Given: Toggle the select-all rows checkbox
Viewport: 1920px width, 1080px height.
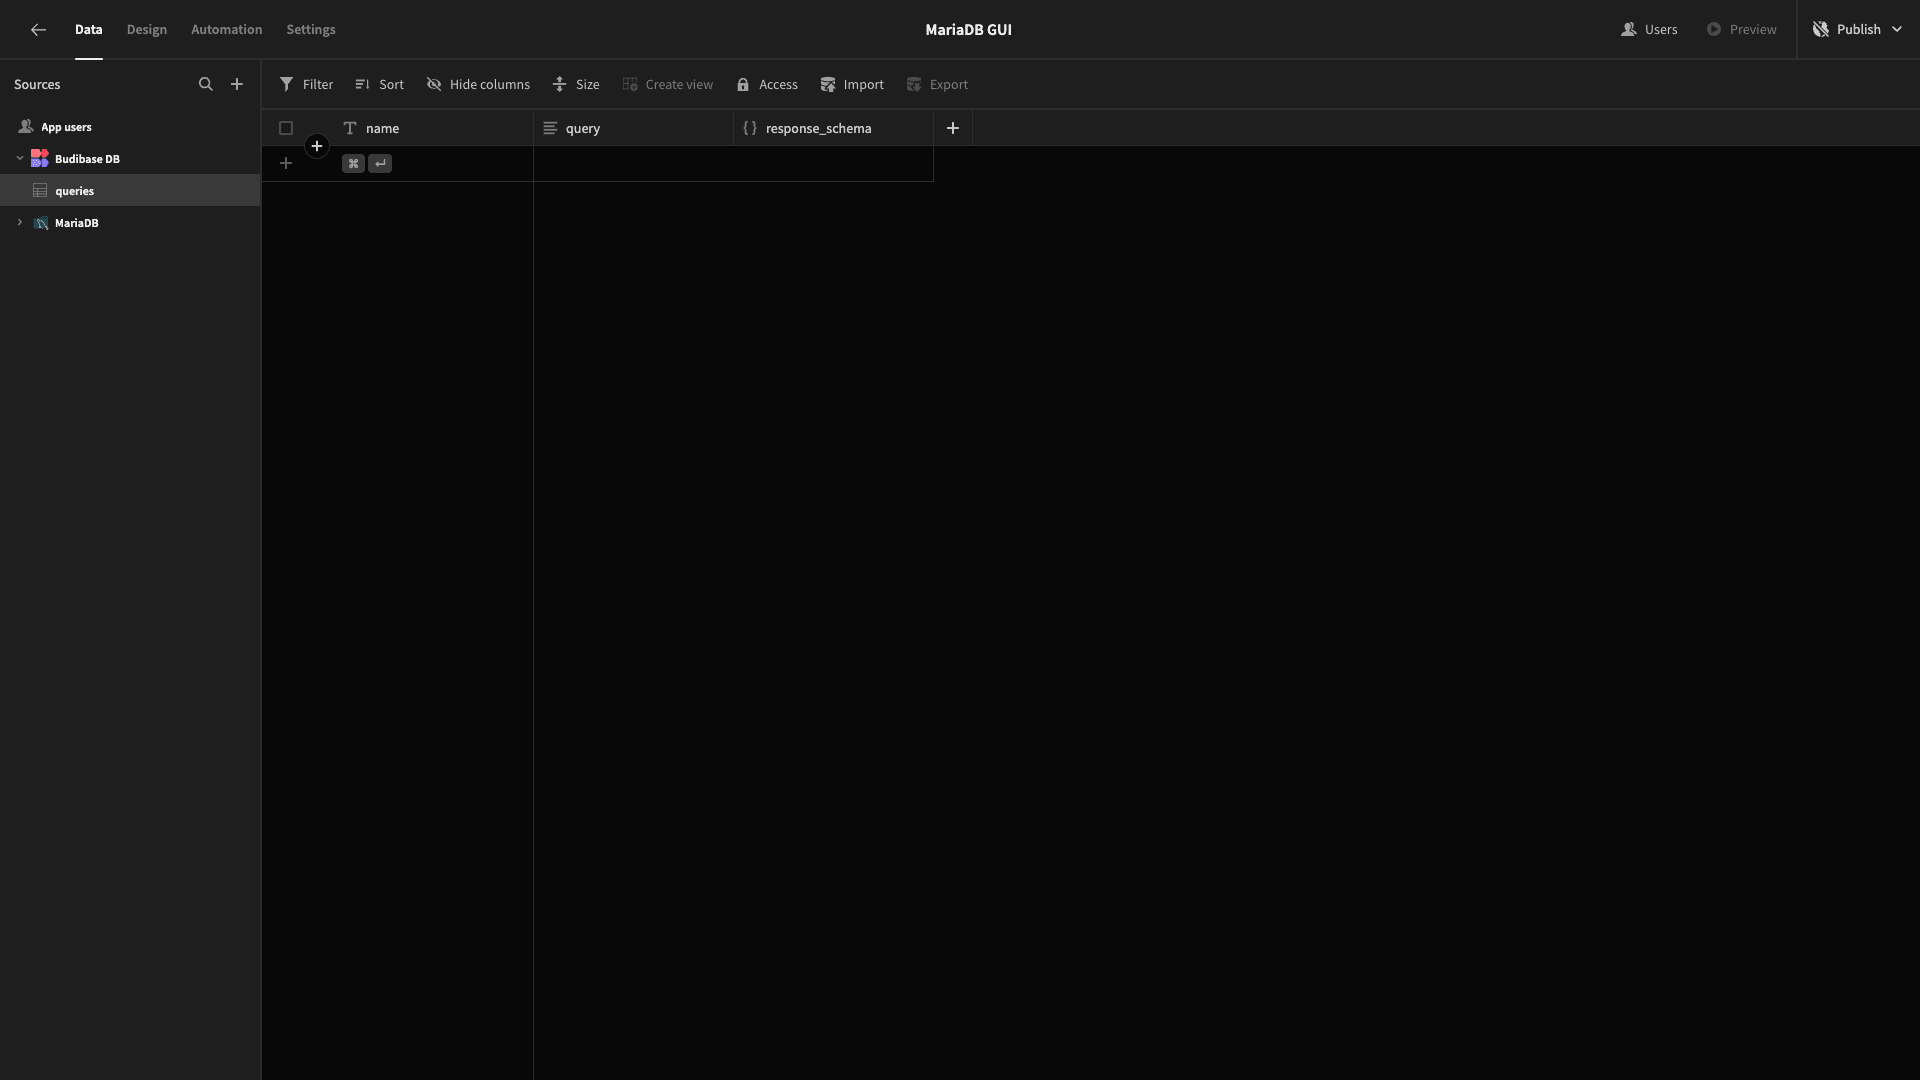Looking at the screenshot, I should click(x=286, y=128).
